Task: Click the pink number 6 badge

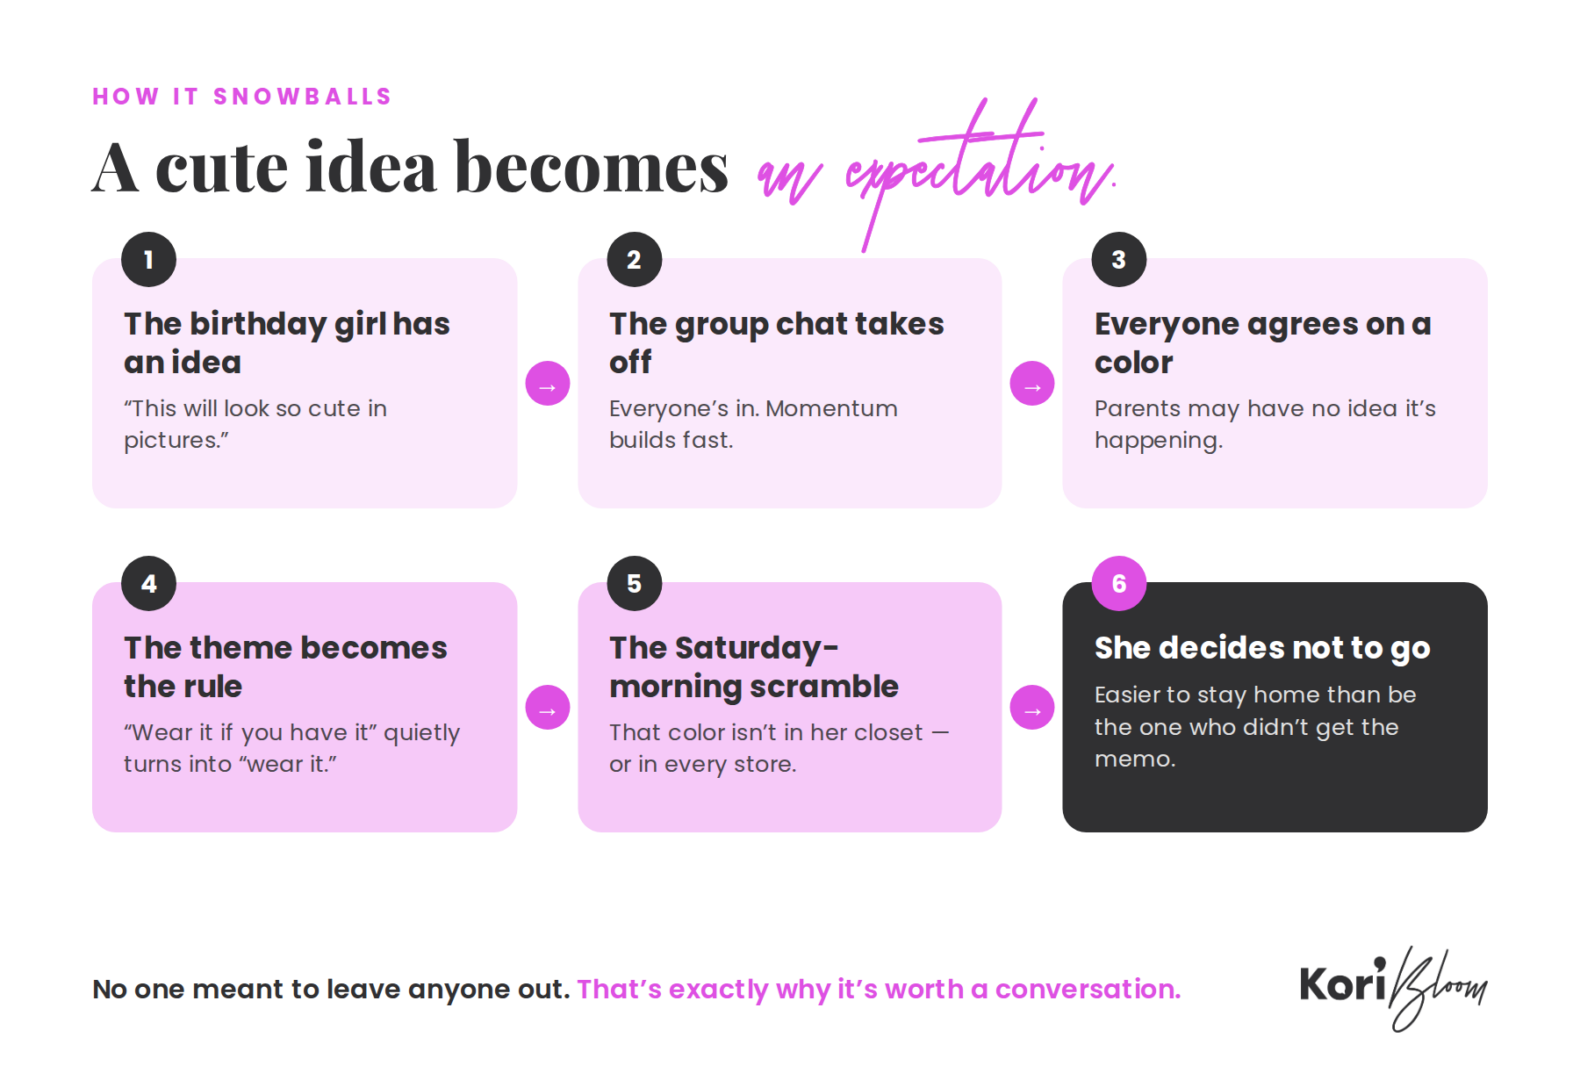Action: tap(1119, 583)
